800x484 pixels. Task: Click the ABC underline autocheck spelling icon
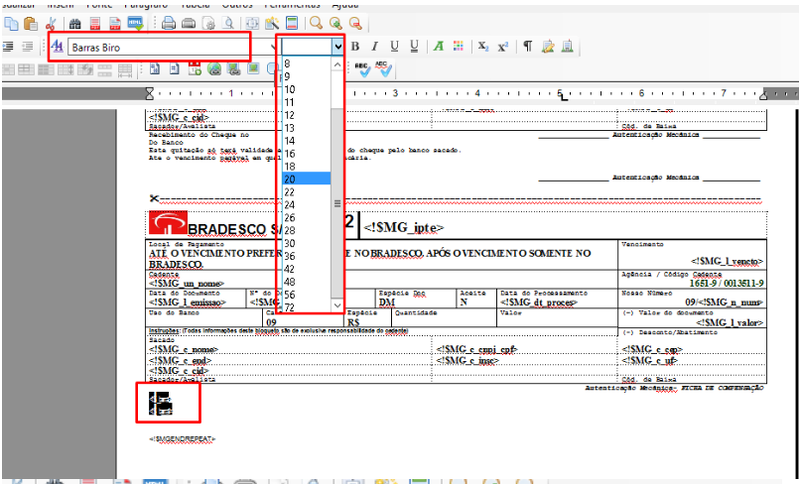(384, 69)
